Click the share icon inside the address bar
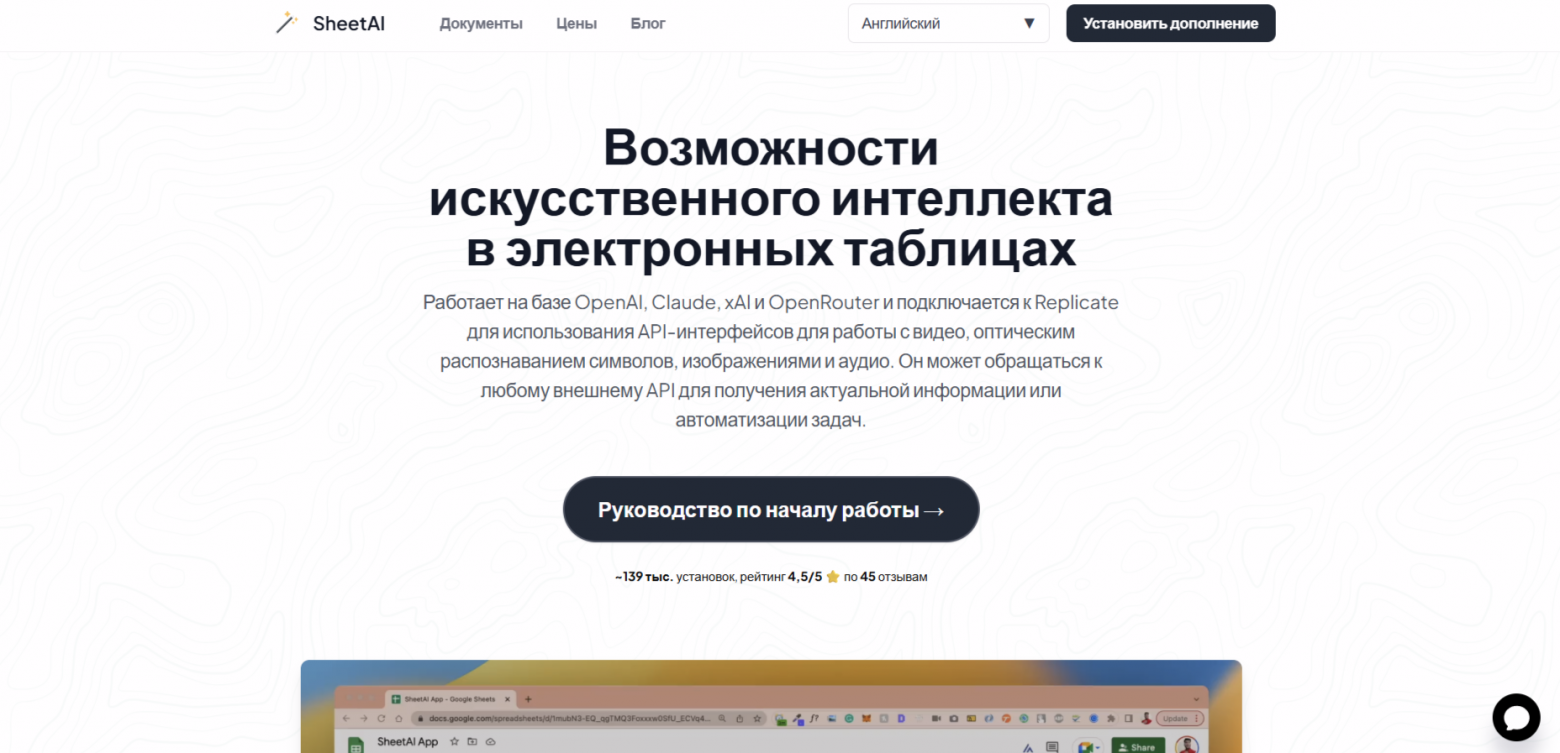Image resolution: width=1560 pixels, height=753 pixels. coord(739,718)
